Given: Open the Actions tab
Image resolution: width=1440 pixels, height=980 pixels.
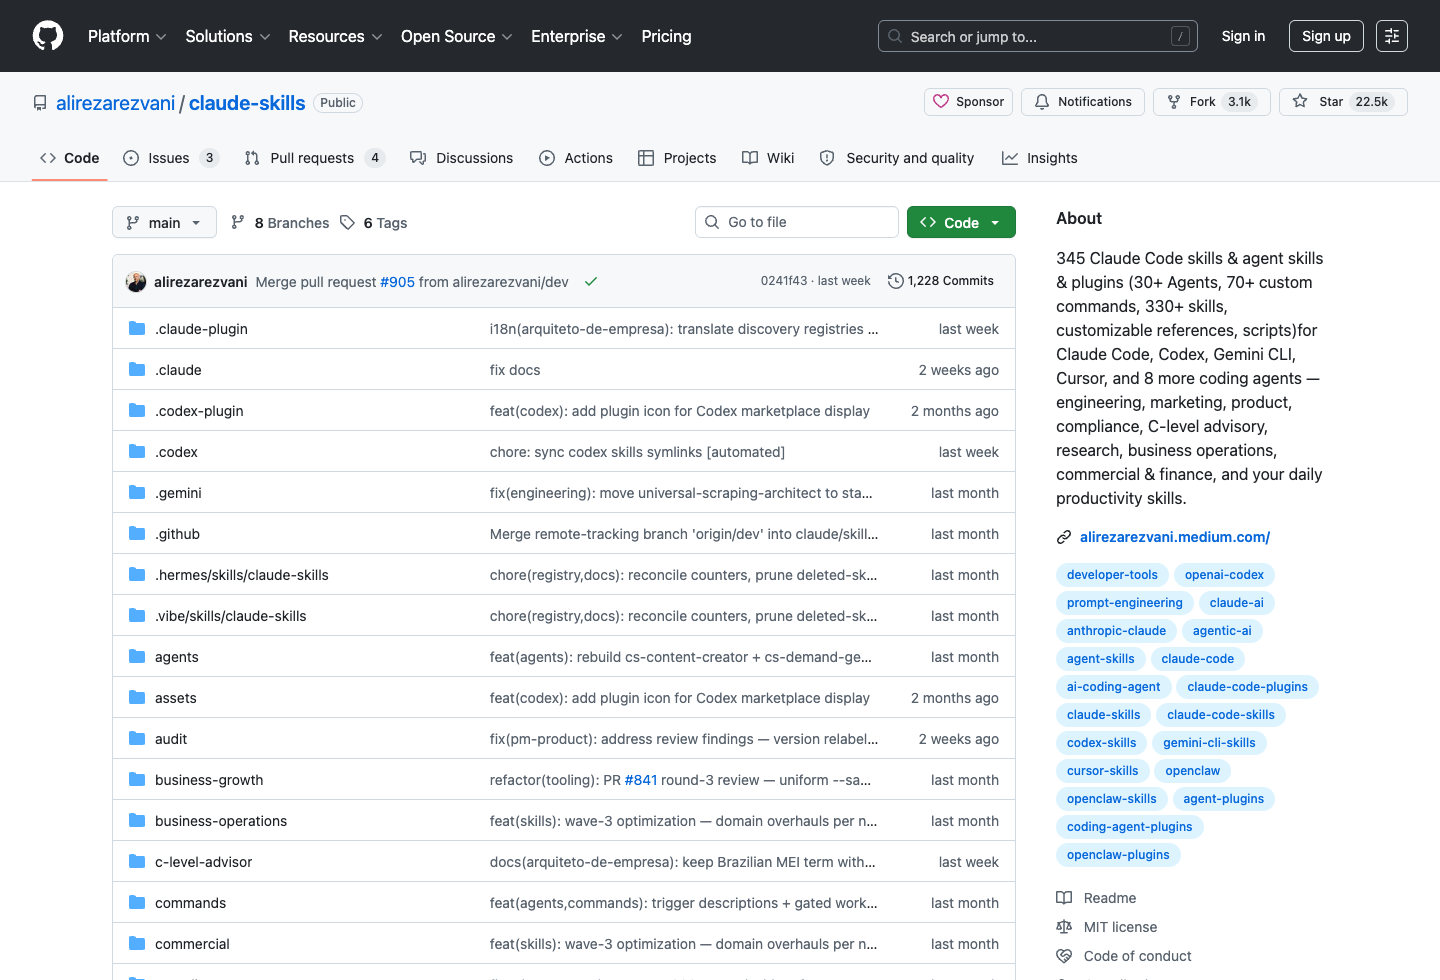Looking at the screenshot, I should point(576,158).
